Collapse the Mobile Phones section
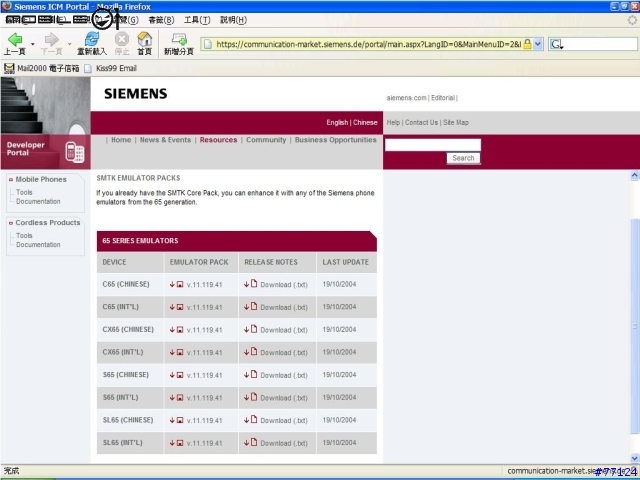This screenshot has width=640, height=480. coord(11,180)
